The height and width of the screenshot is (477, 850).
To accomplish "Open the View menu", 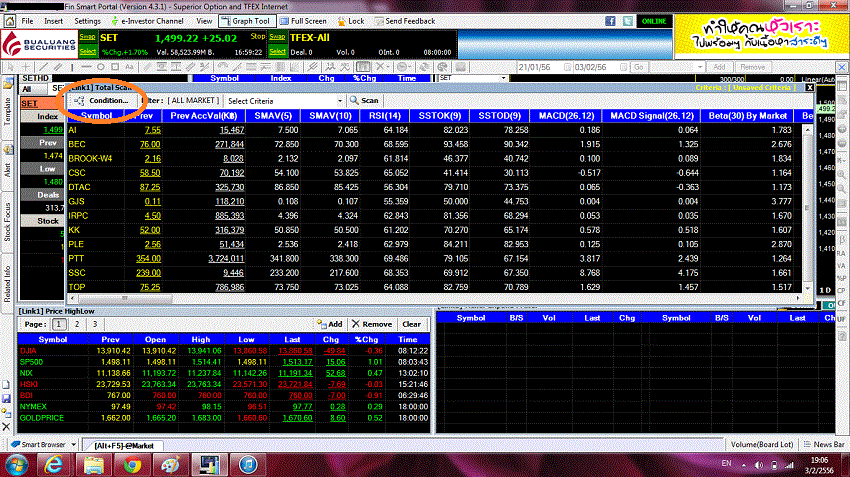I will pos(204,21).
